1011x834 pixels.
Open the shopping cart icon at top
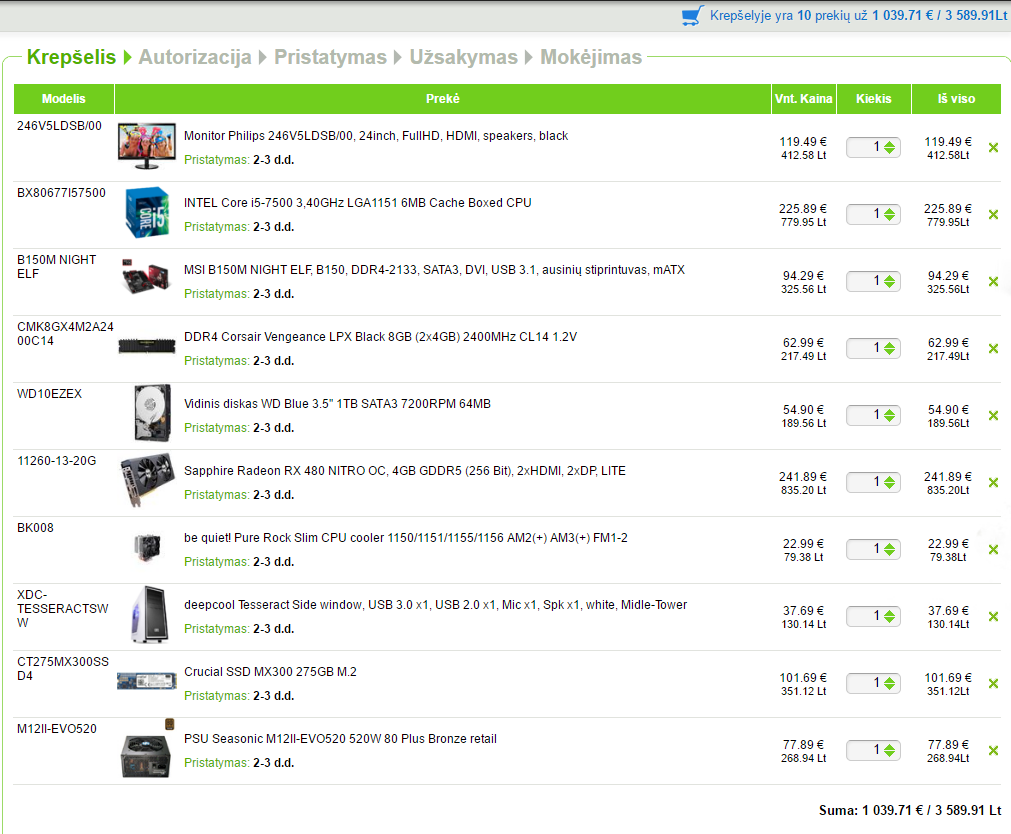point(692,16)
